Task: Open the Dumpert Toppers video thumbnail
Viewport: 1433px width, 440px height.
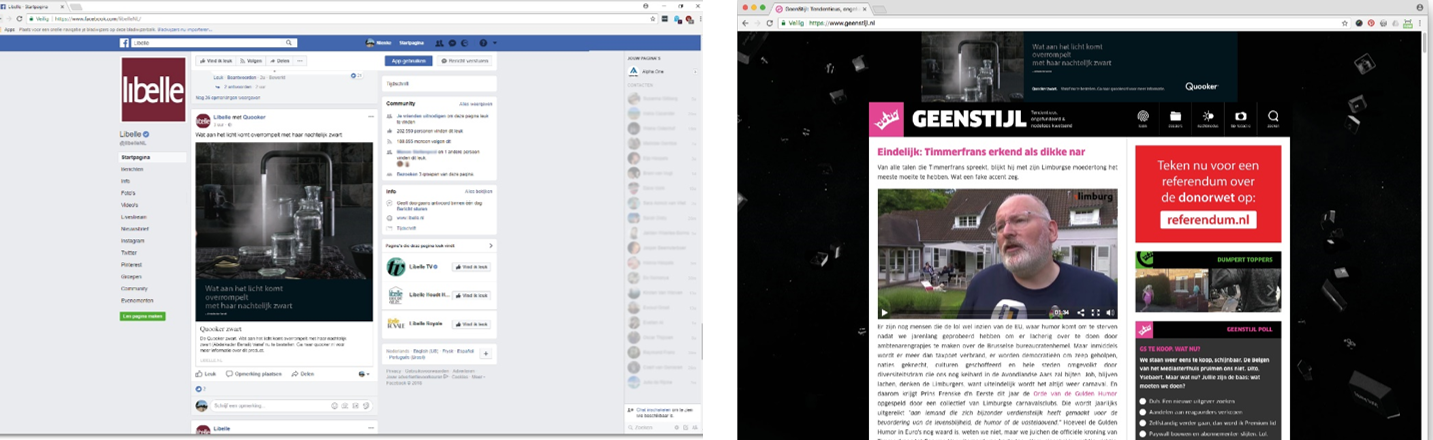Action: (x=1208, y=289)
